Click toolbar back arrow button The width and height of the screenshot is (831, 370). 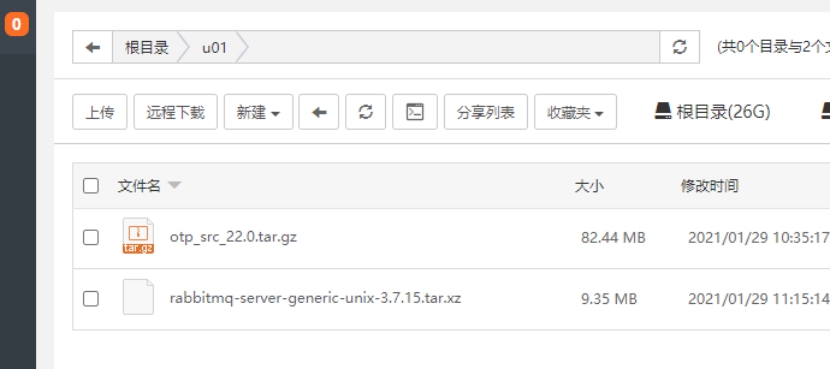pyautogui.click(x=319, y=112)
